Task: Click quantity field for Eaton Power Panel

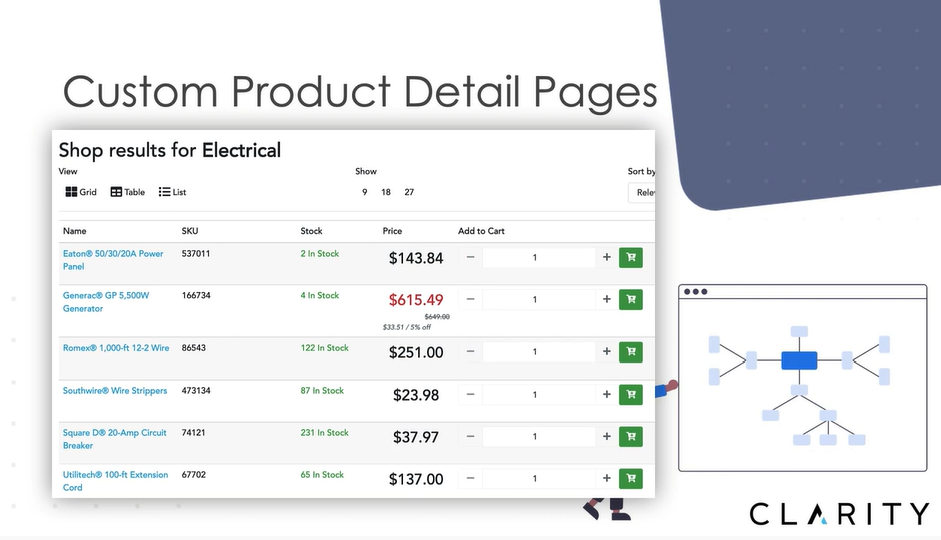Action: (538, 257)
